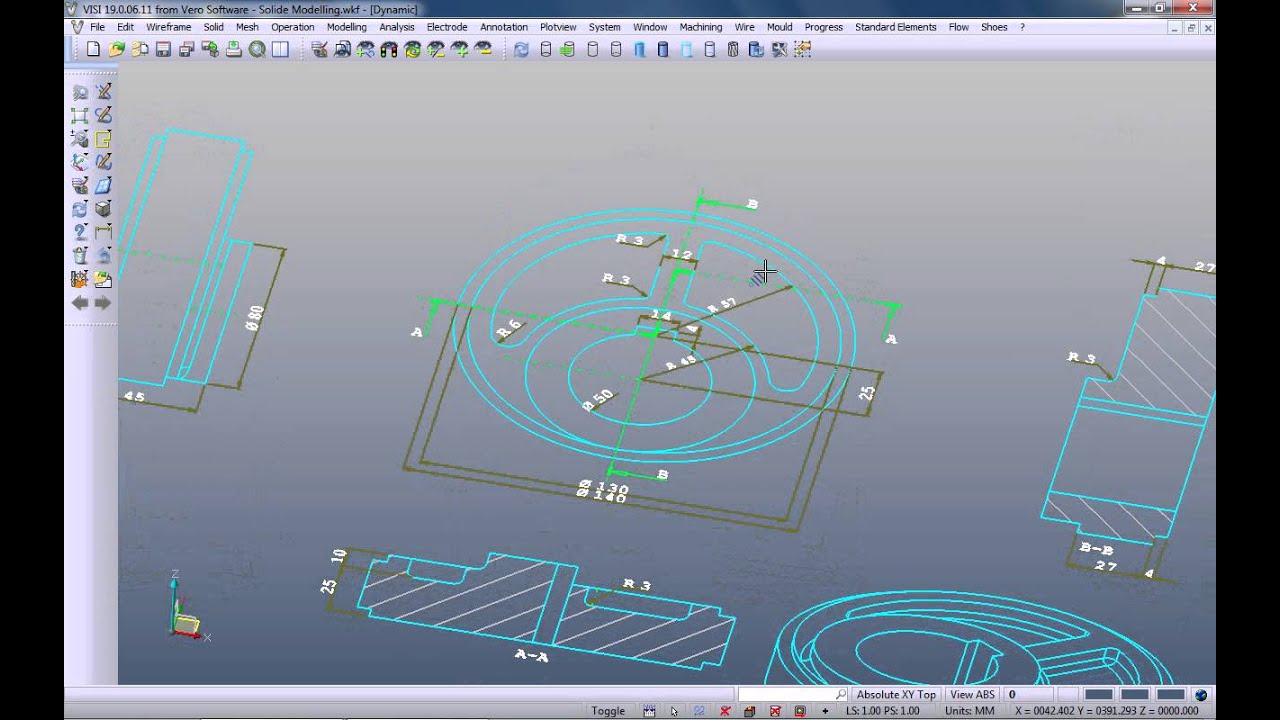Expand the orange machining tool flyout

tap(80, 279)
